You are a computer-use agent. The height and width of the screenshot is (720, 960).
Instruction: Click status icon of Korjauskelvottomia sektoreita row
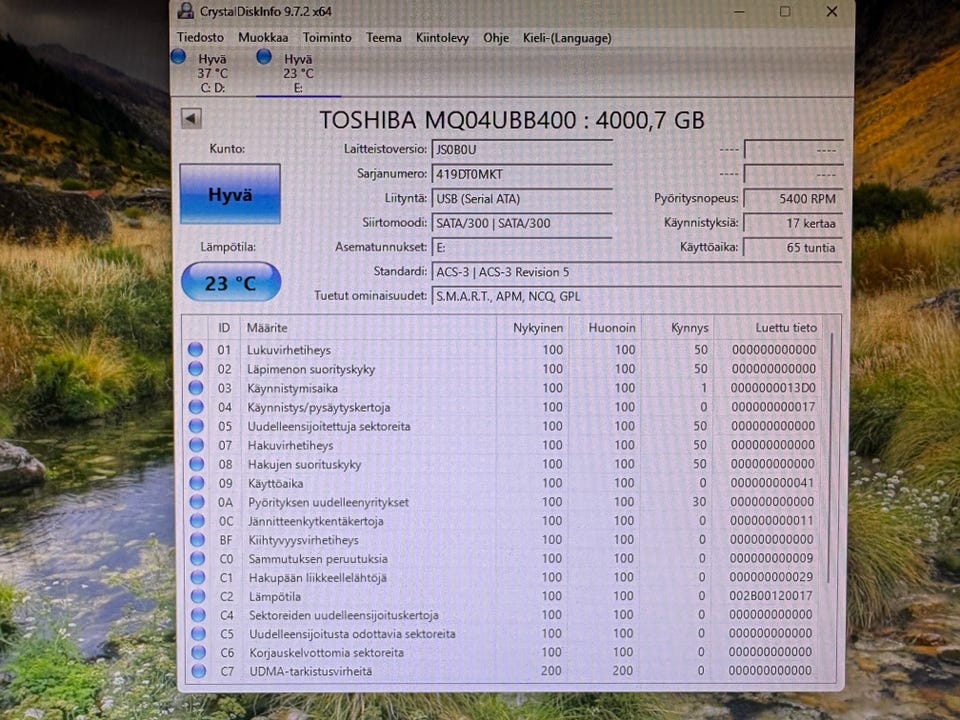point(198,652)
